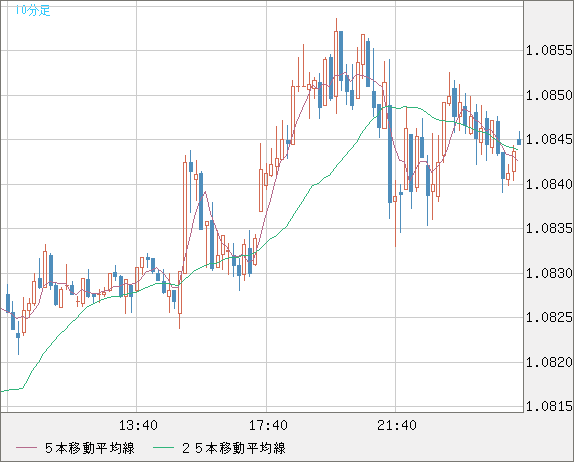Click the 25本移動平均線 legend label

coord(234,448)
